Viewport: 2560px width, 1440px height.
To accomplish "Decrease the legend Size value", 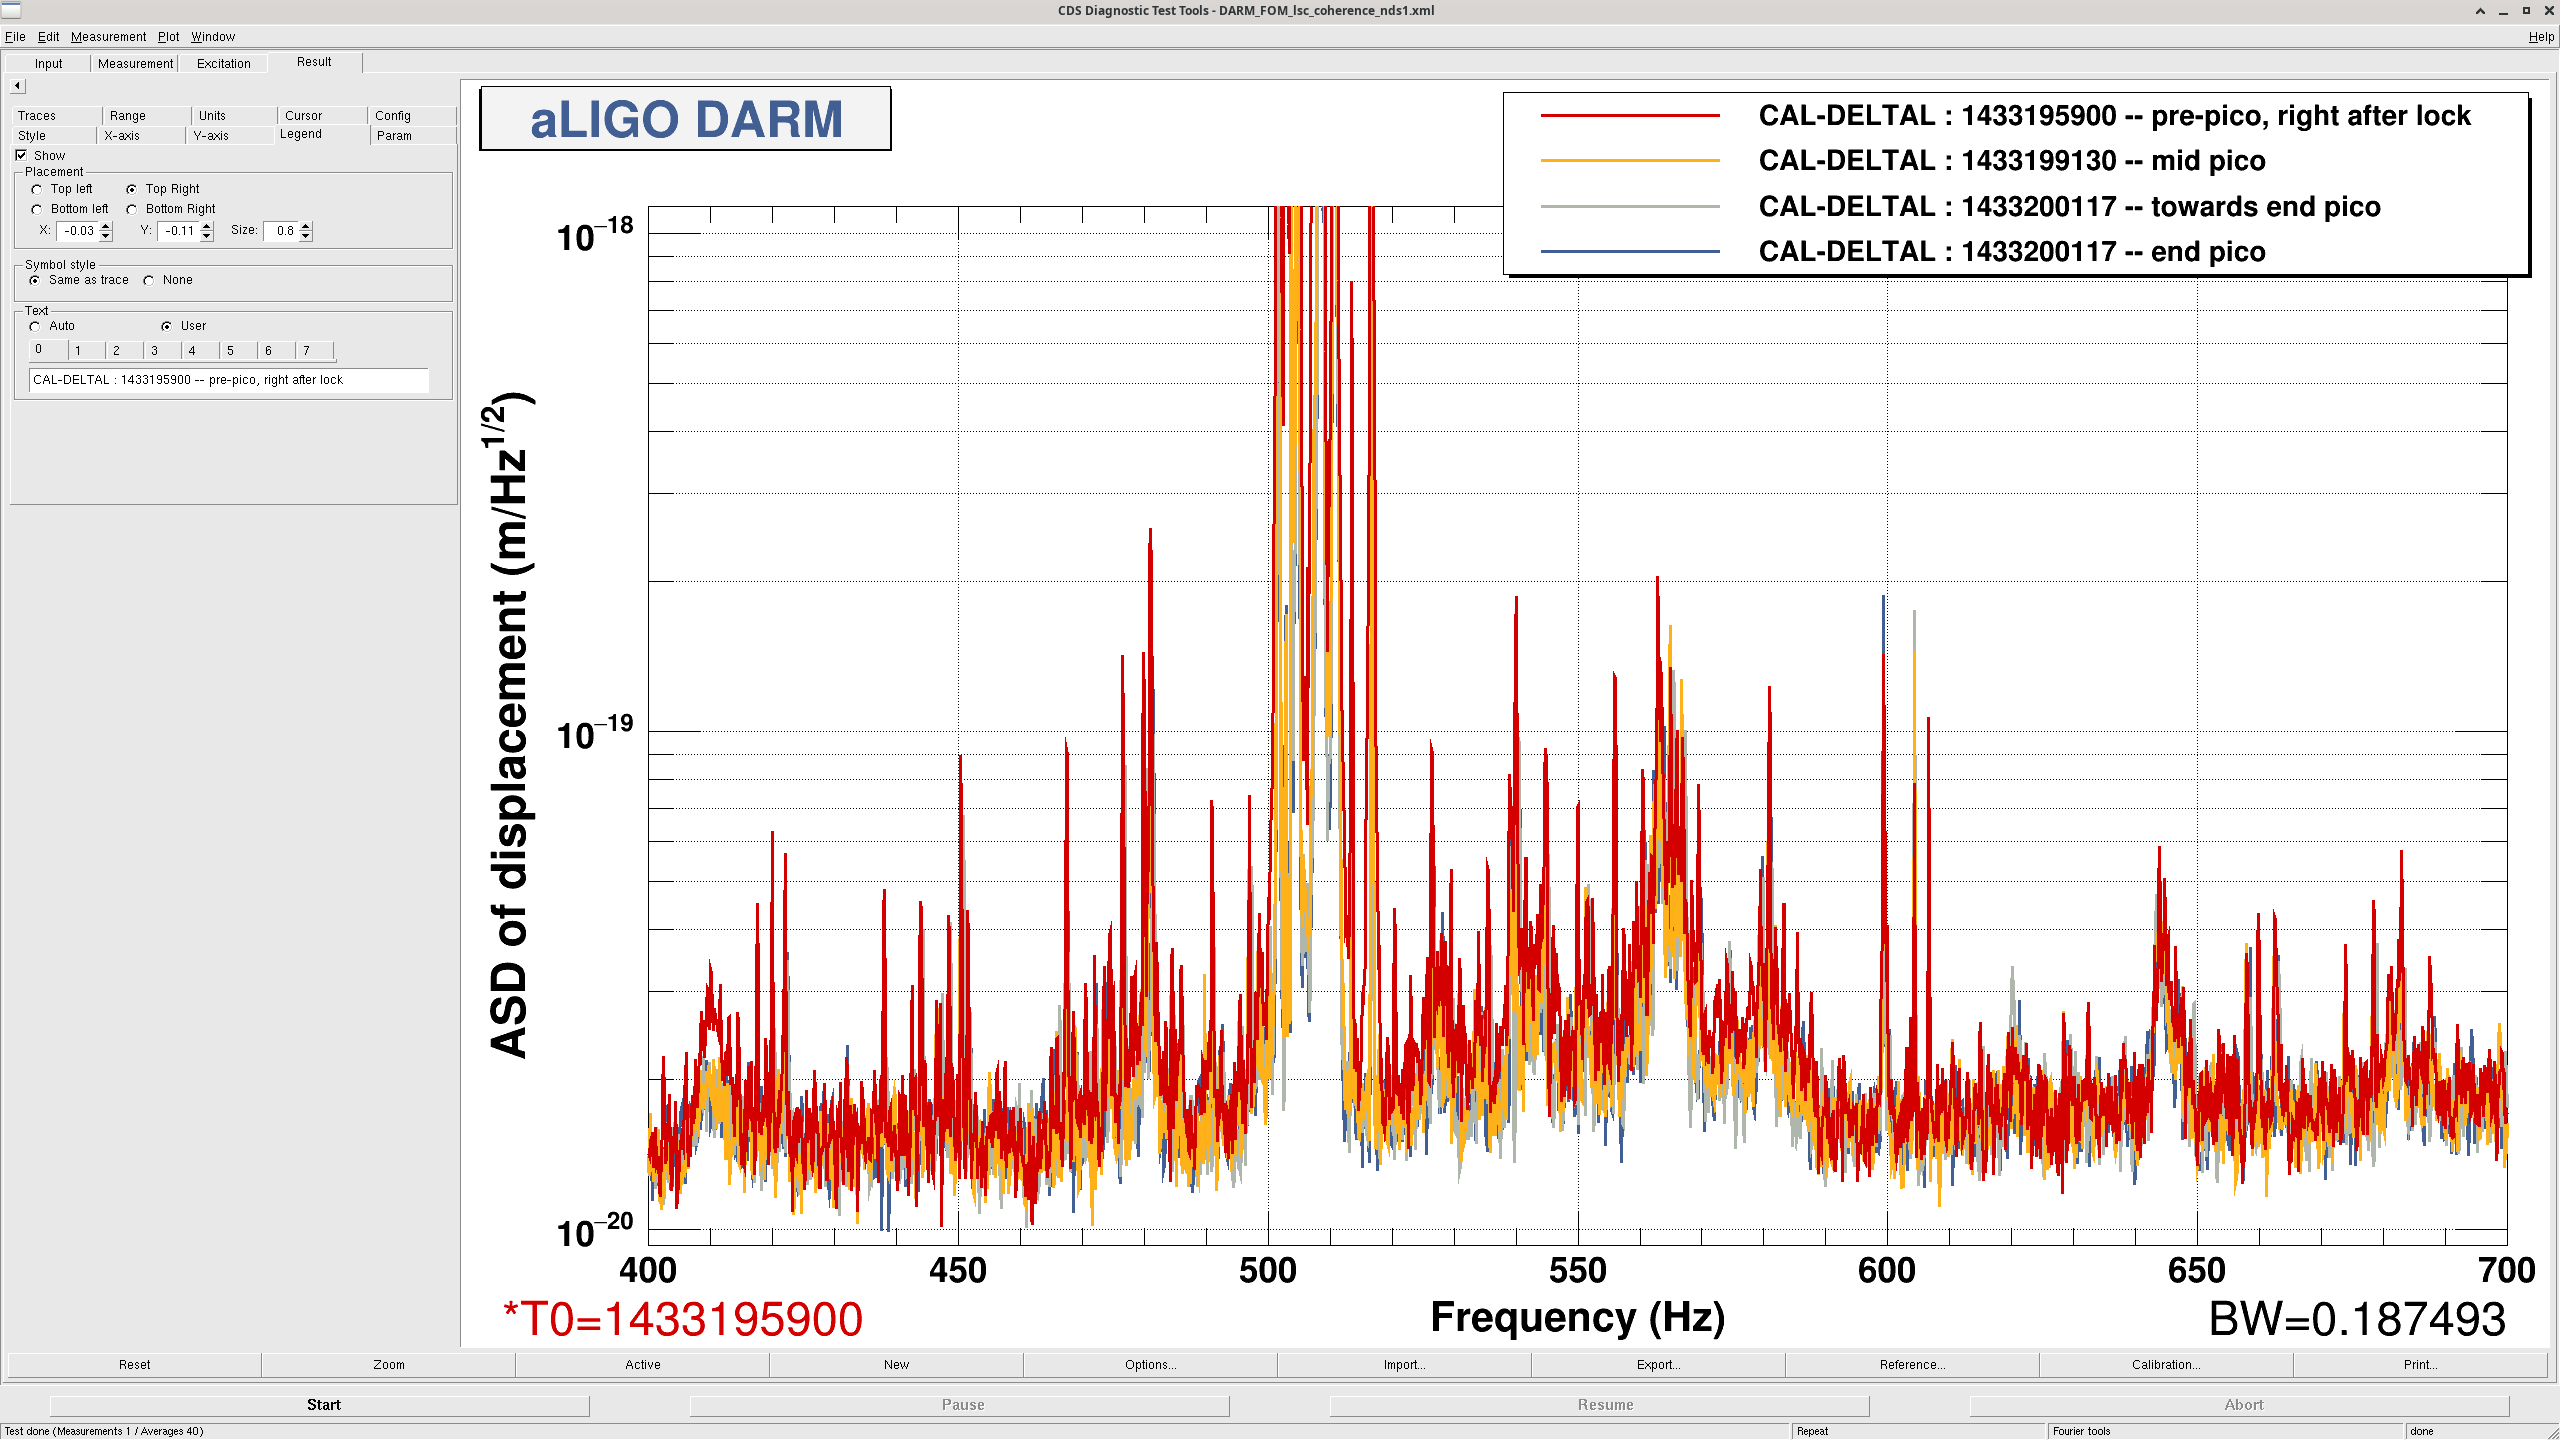I will tap(306, 236).
